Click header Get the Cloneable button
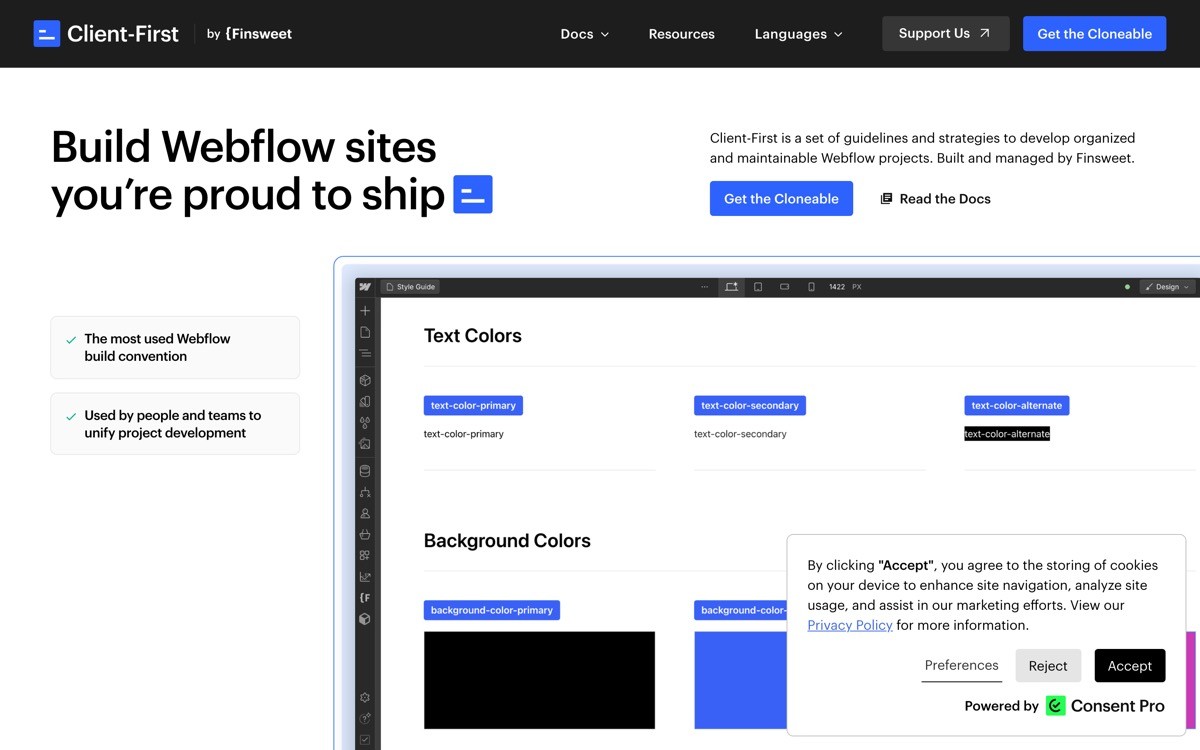The width and height of the screenshot is (1200, 750). [x=1094, y=34]
